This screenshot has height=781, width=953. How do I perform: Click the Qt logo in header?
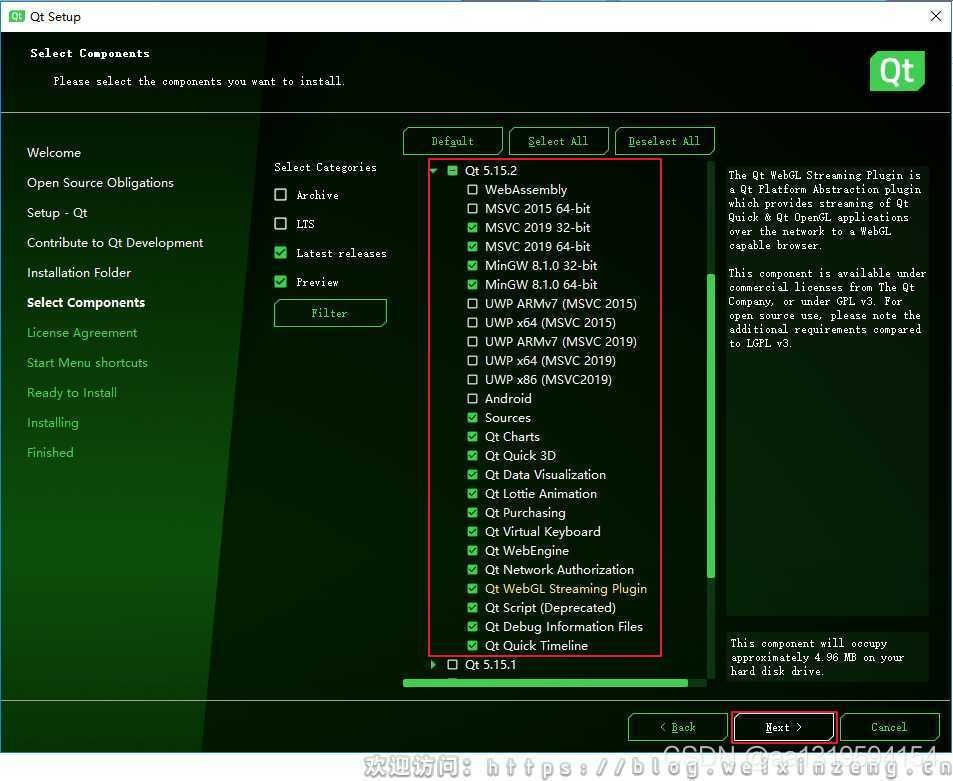[x=897, y=71]
